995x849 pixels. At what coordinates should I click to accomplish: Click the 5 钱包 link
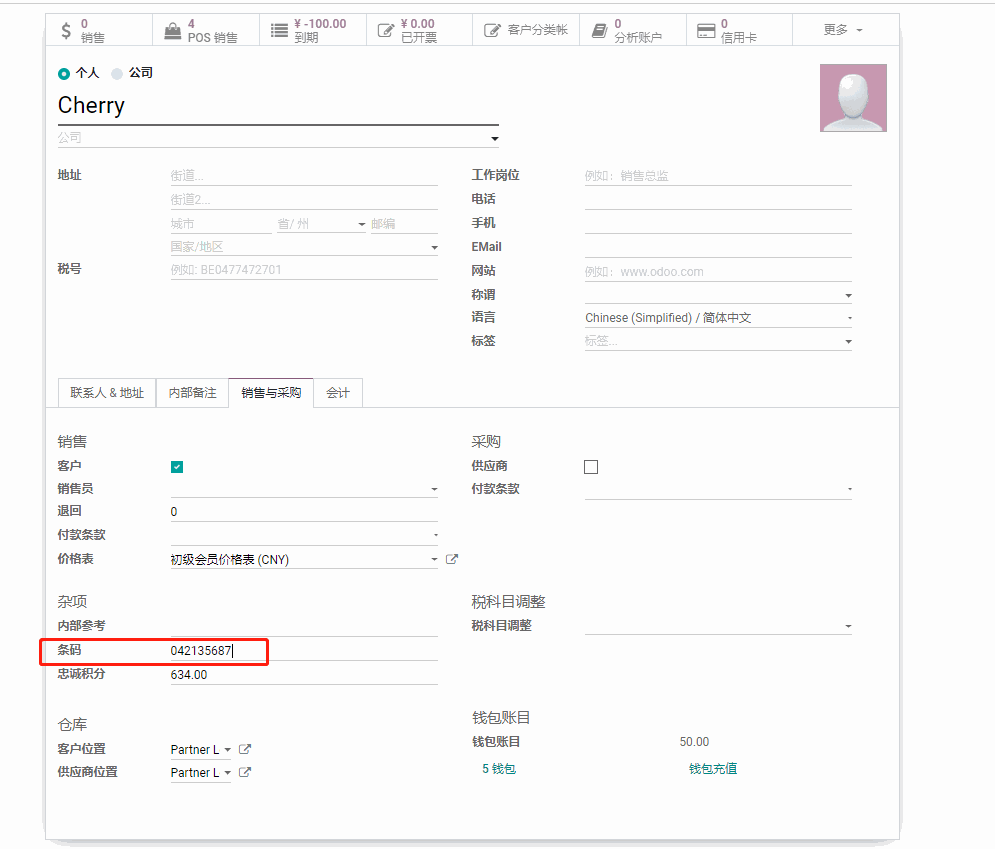(499, 769)
